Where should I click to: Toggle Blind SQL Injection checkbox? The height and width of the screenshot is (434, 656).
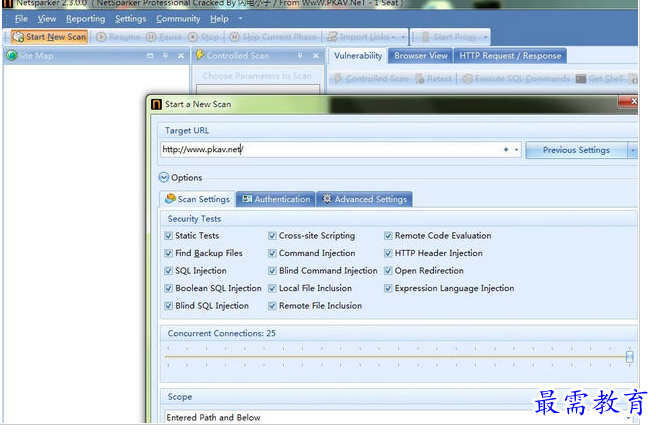169,306
